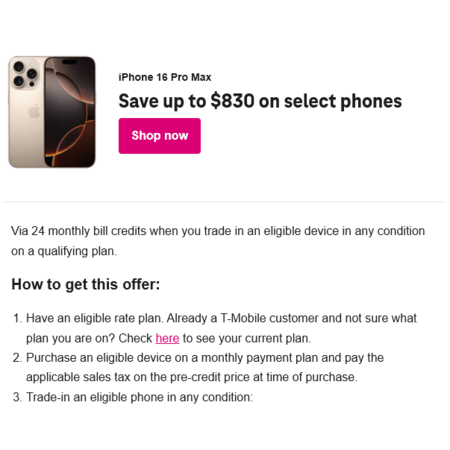The width and height of the screenshot is (450, 450).
Task: Click the list number '2.' marker
Action: 17,358
